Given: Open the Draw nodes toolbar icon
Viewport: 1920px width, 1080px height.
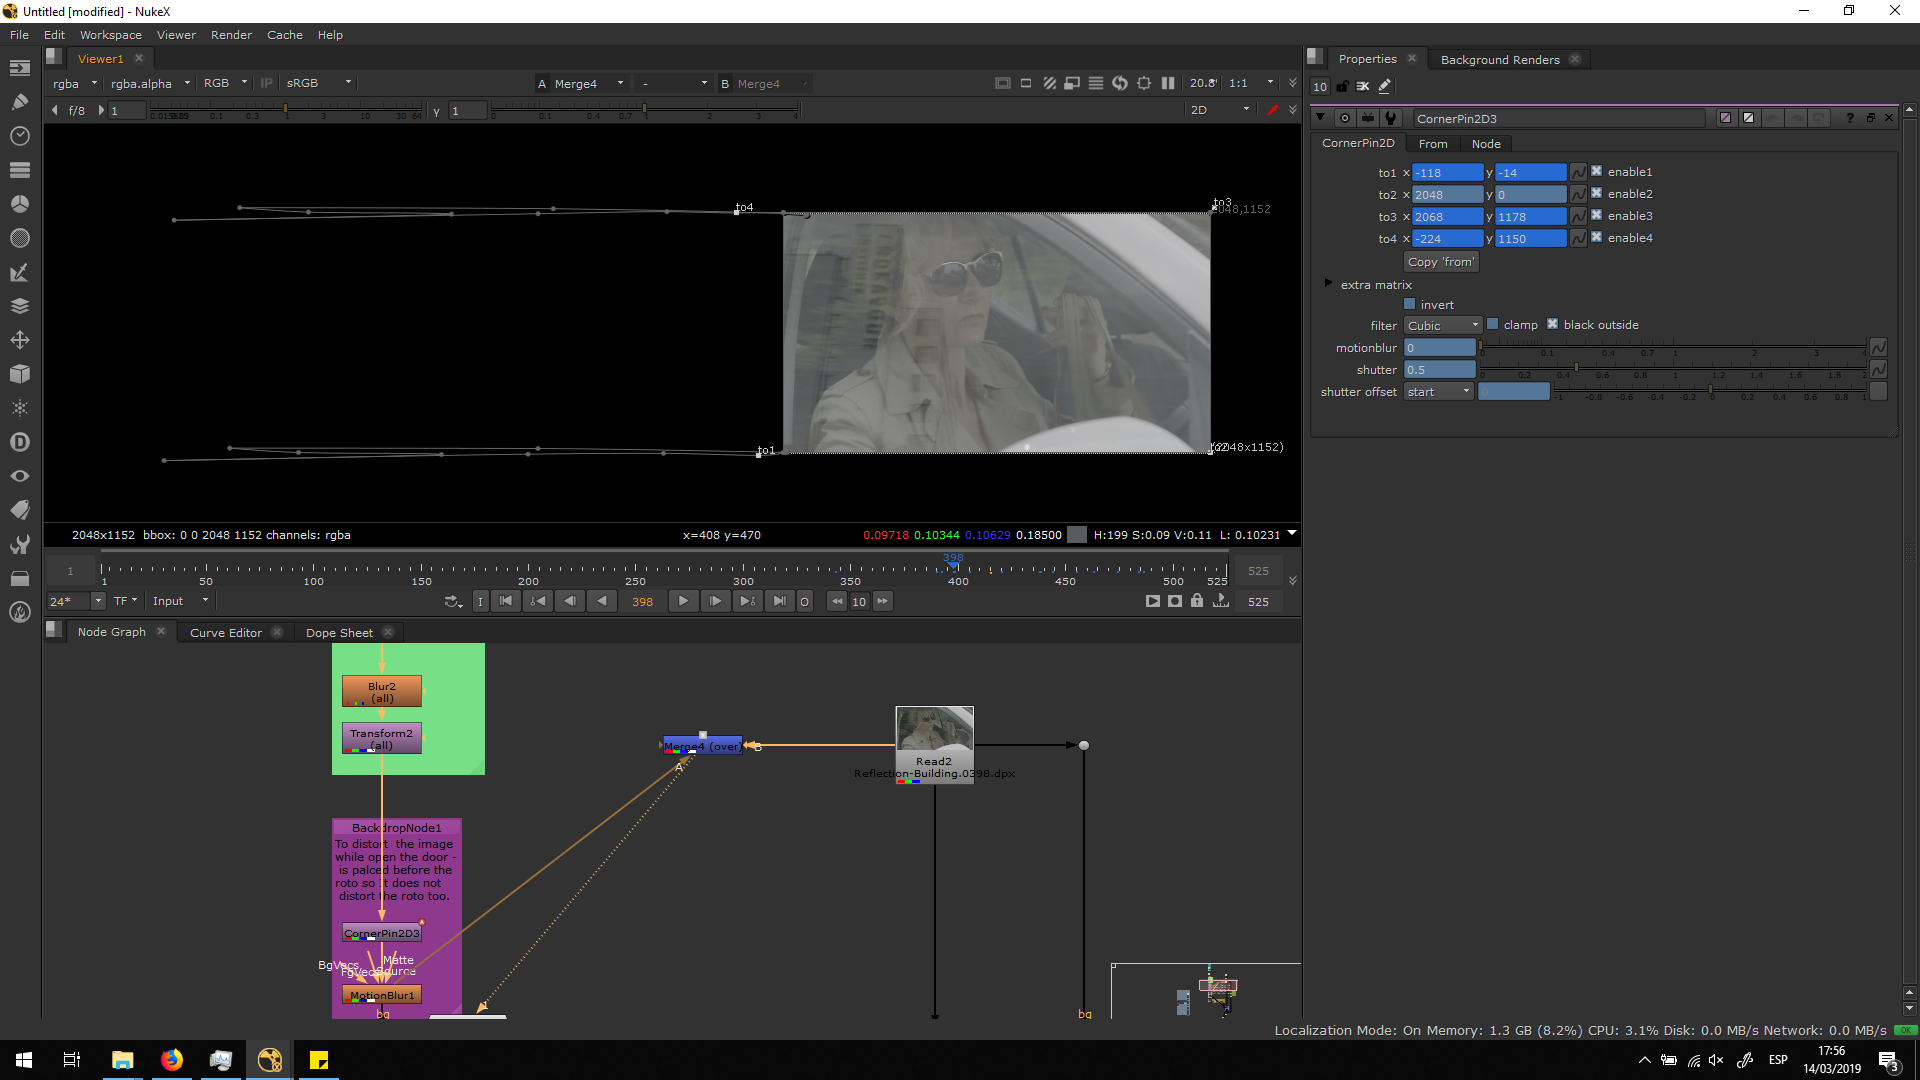Looking at the screenshot, I should pos(19,101).
